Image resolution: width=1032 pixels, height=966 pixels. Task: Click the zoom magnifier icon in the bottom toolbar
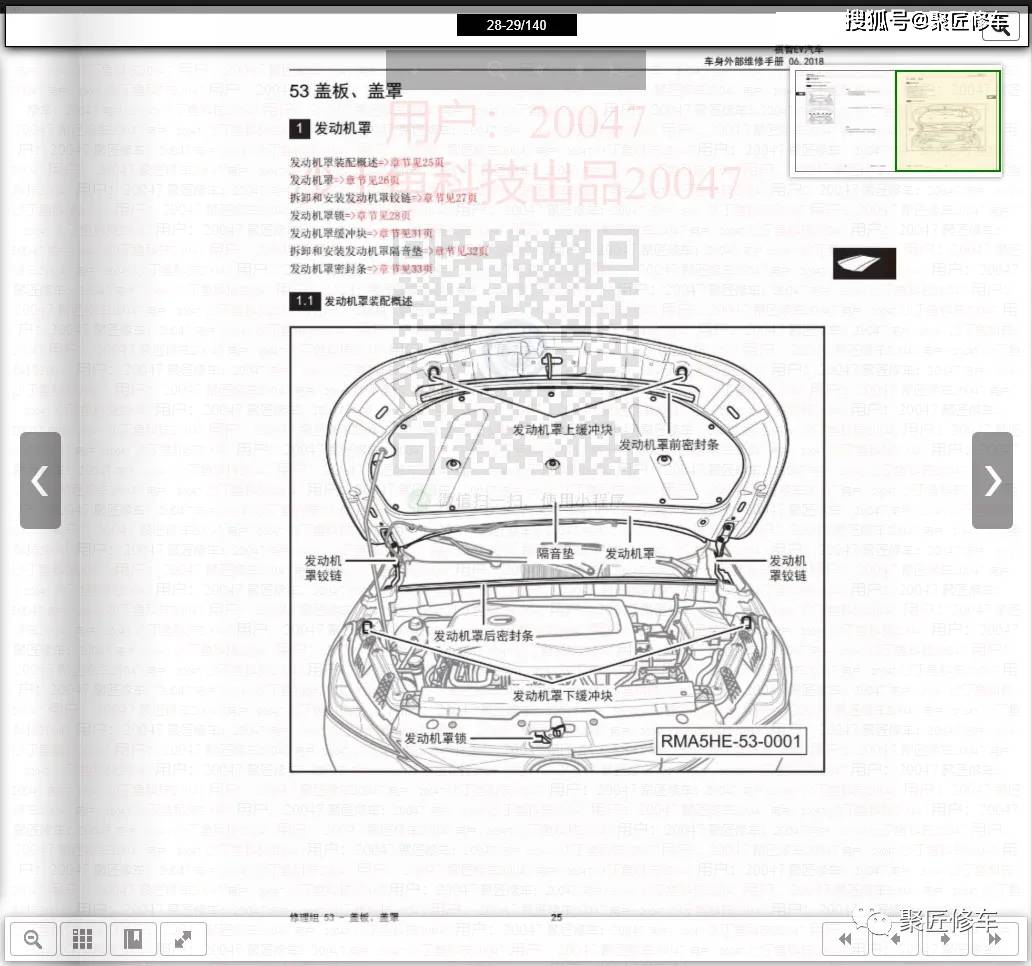point(33,938)
